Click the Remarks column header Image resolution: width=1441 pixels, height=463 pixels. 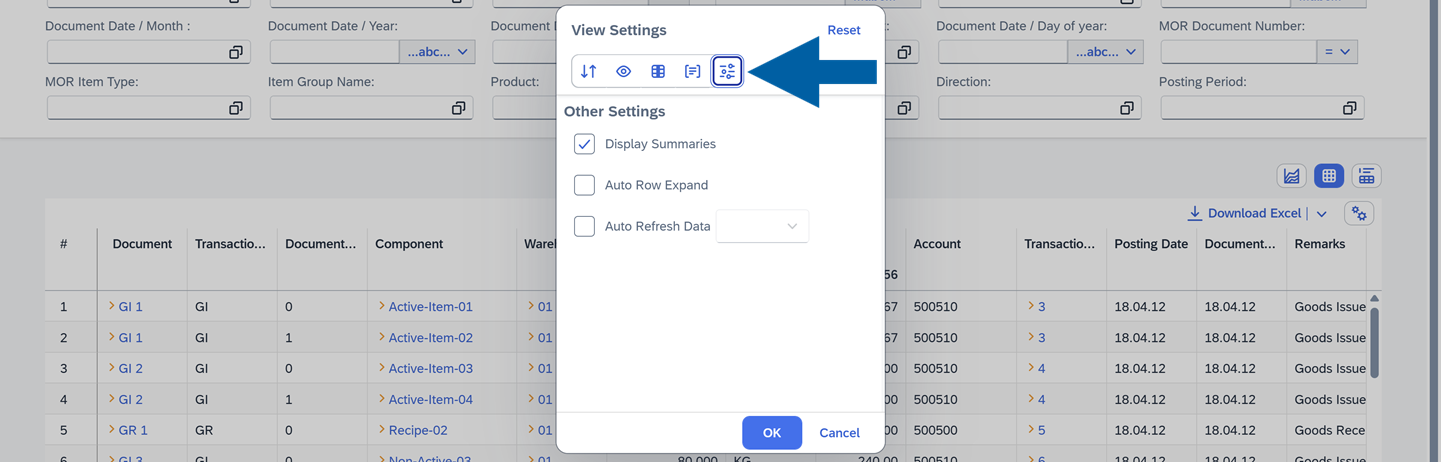(x=1319, y=244)
